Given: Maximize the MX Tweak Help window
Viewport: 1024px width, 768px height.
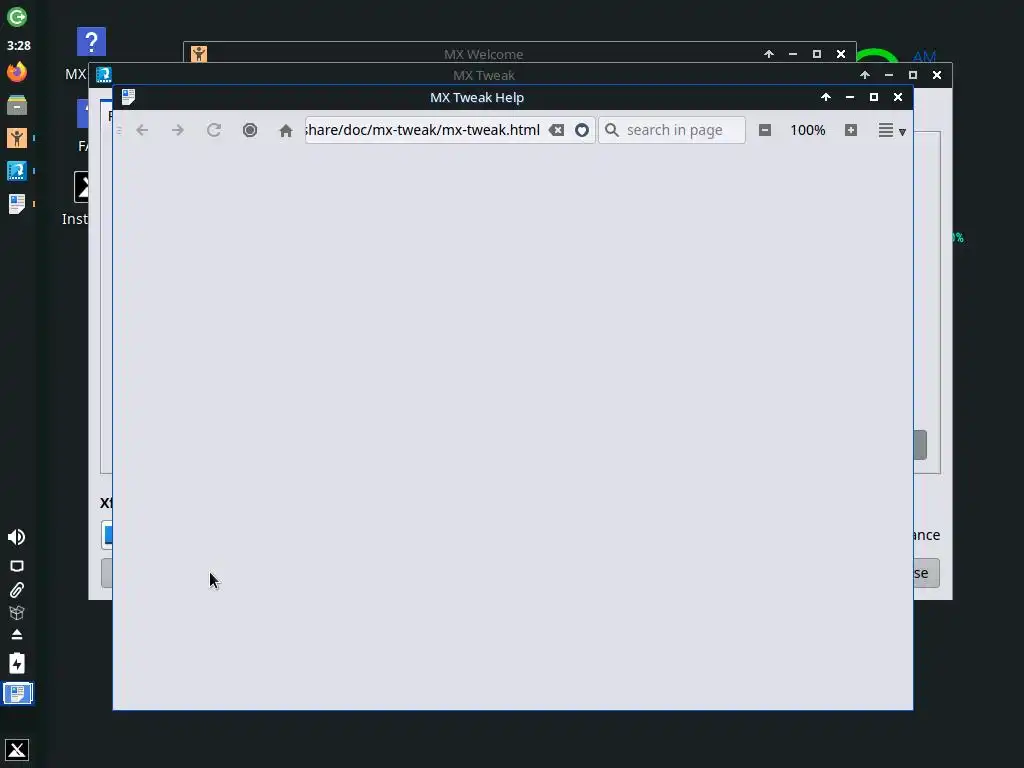Looking at the screenshot, I should tap(874, 97).
